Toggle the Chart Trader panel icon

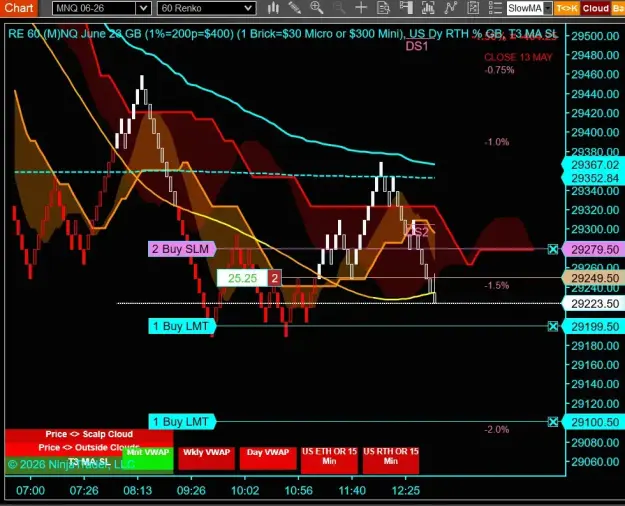pyautogui.click(x=406, y=8)
